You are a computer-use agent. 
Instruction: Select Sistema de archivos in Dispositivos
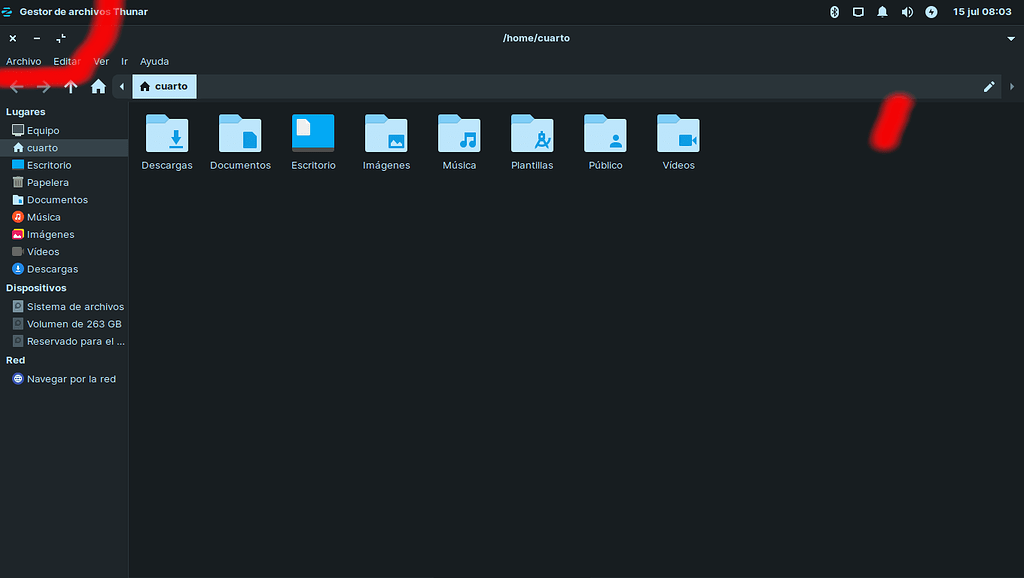click(x=67, y=306)
